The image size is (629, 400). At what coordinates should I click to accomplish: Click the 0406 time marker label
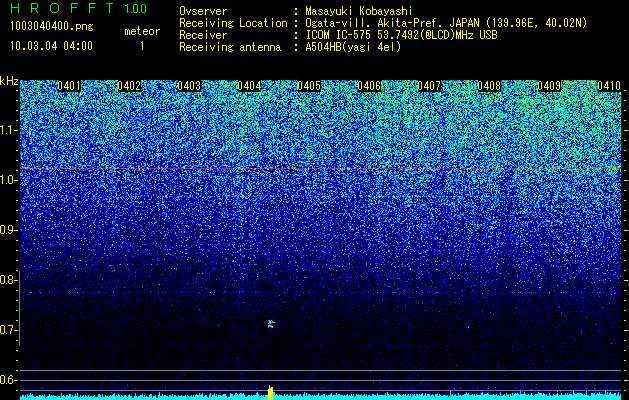pyautogui.click(x=369, y=86)
